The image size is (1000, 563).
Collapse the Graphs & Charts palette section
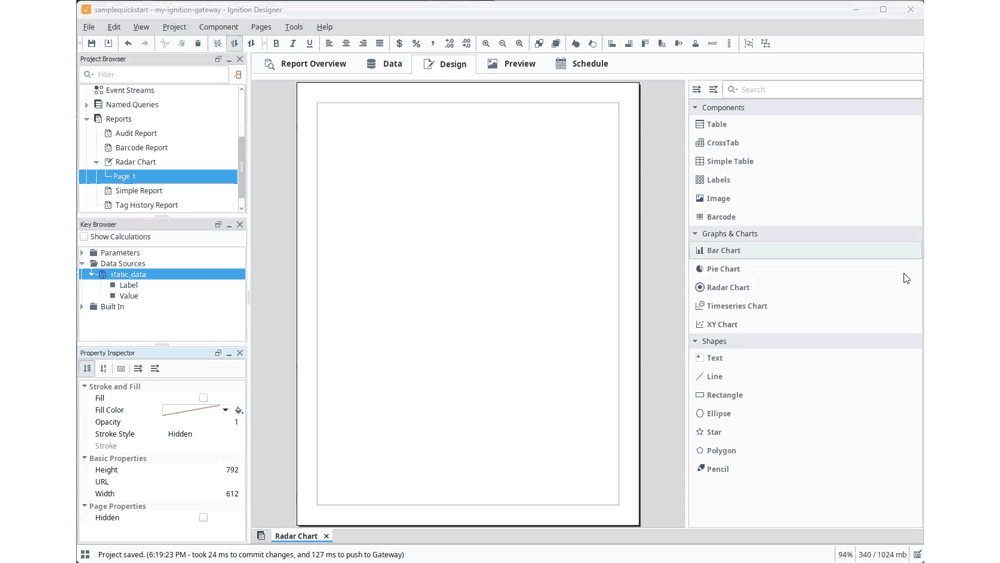tap(695, 233)
